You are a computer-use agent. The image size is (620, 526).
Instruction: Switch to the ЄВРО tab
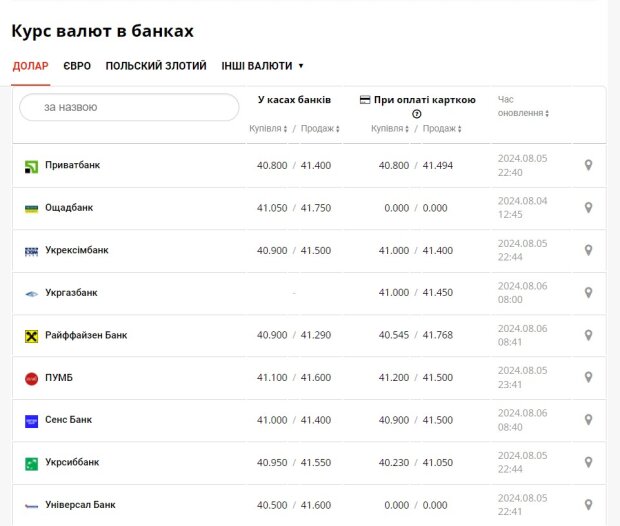[77, 66]
